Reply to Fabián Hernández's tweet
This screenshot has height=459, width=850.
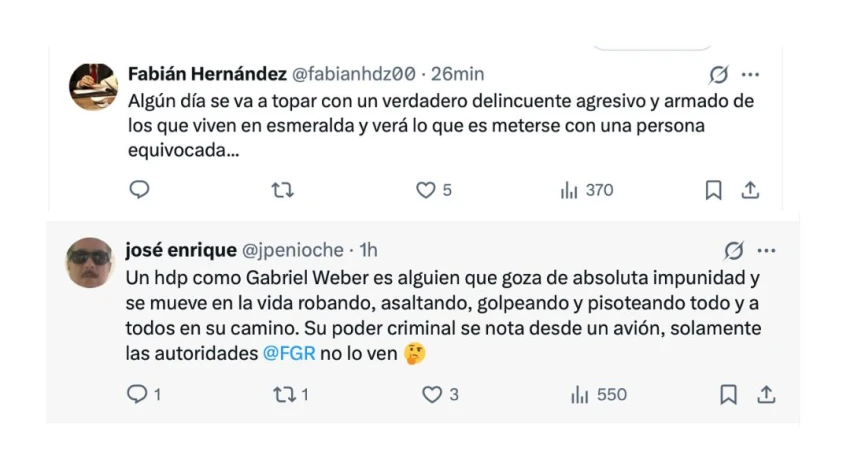tap(140, 189)
